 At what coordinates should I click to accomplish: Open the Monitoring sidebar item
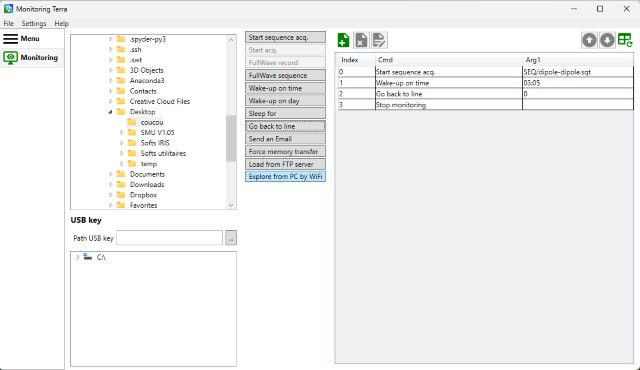[31, 58]
